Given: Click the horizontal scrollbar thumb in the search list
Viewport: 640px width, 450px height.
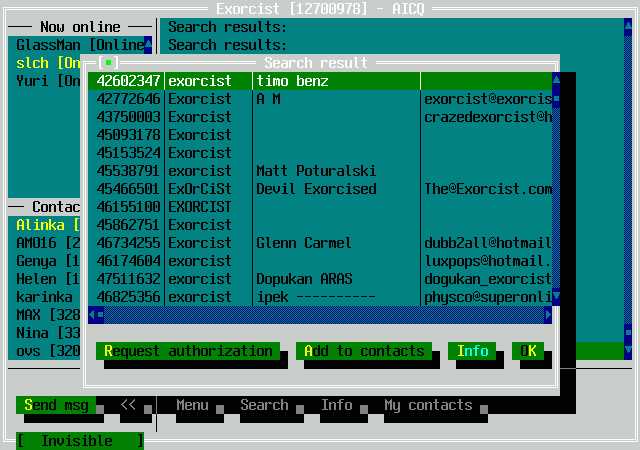Looking at the screenshot, I should [100, 315].
